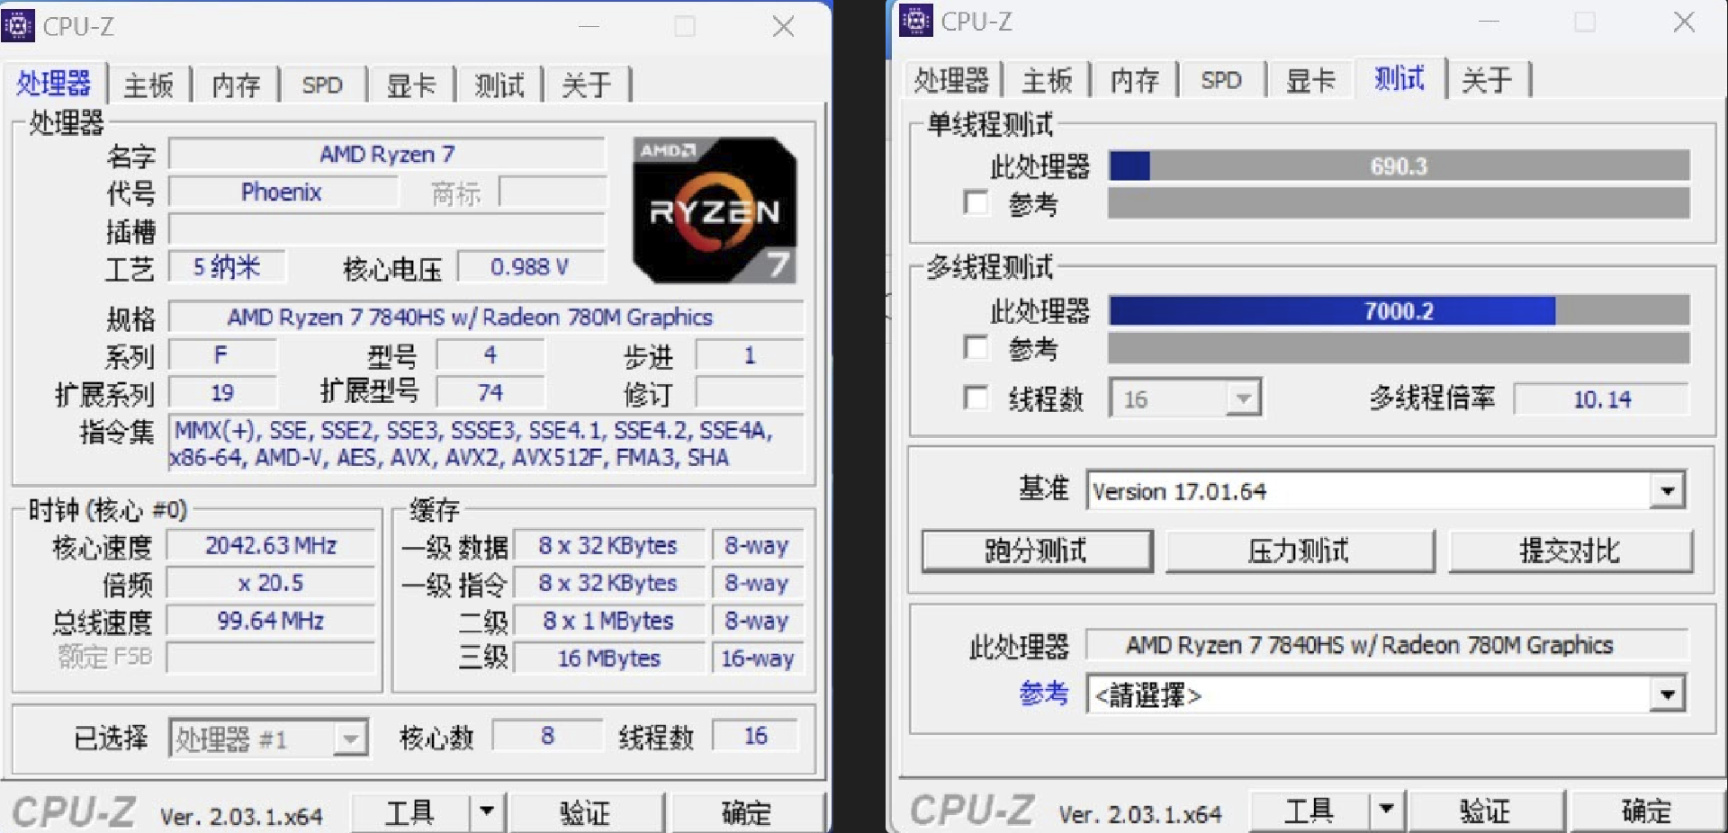Open the SPD tab in the right window
The height and width of the screenshot is (833, 1728).
tap(1221, 80)
